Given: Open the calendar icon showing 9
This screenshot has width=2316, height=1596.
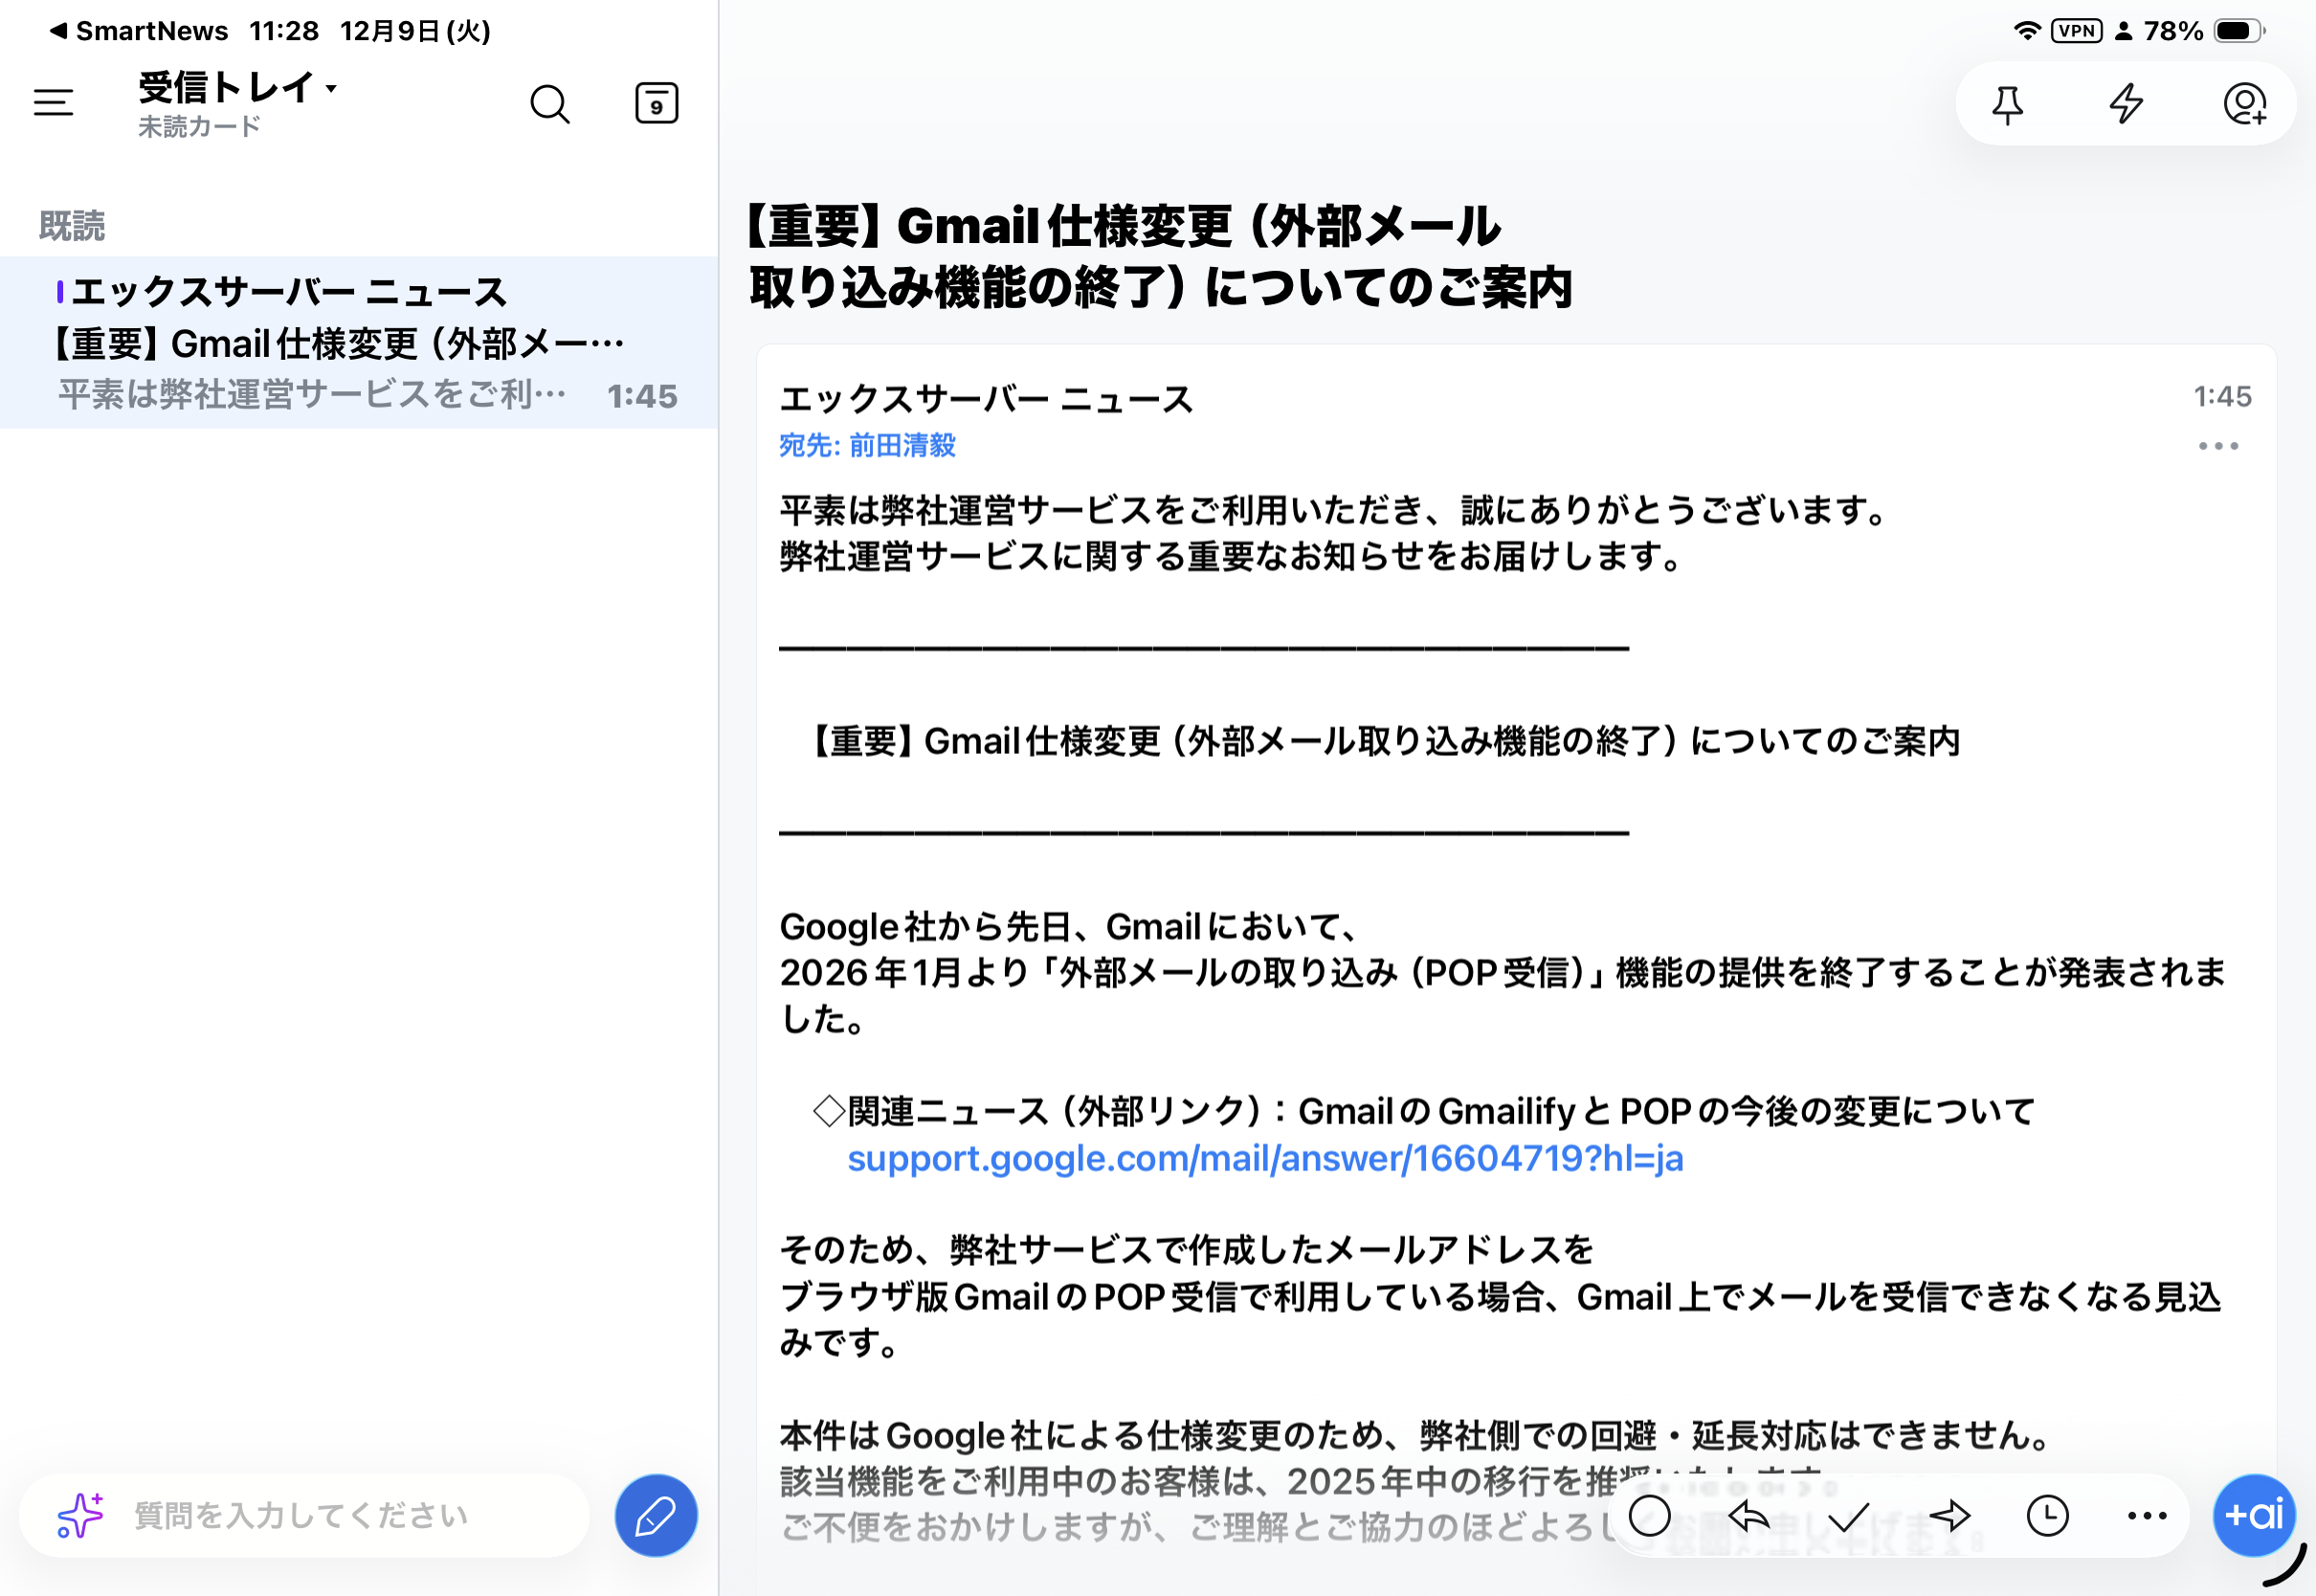Looking at the screenshot, I should pyautogui.click(x=656, y=103).
